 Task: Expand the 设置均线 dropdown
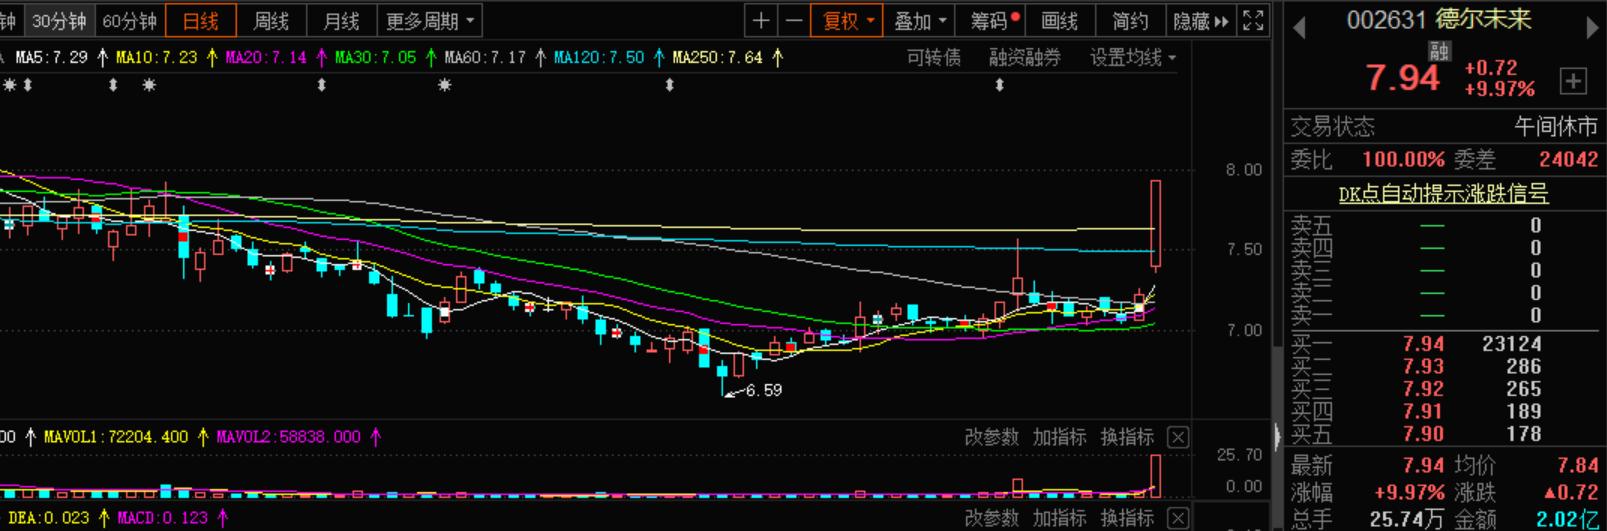click(x=1133, y=58)
